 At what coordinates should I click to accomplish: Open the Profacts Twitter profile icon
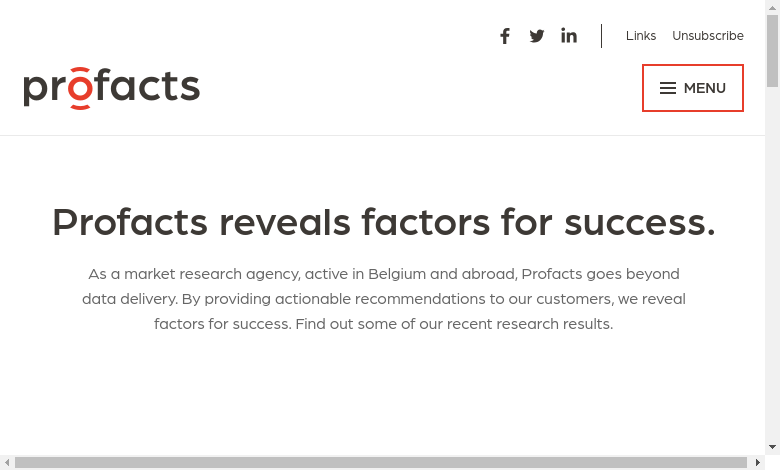(x=537, y=36)
